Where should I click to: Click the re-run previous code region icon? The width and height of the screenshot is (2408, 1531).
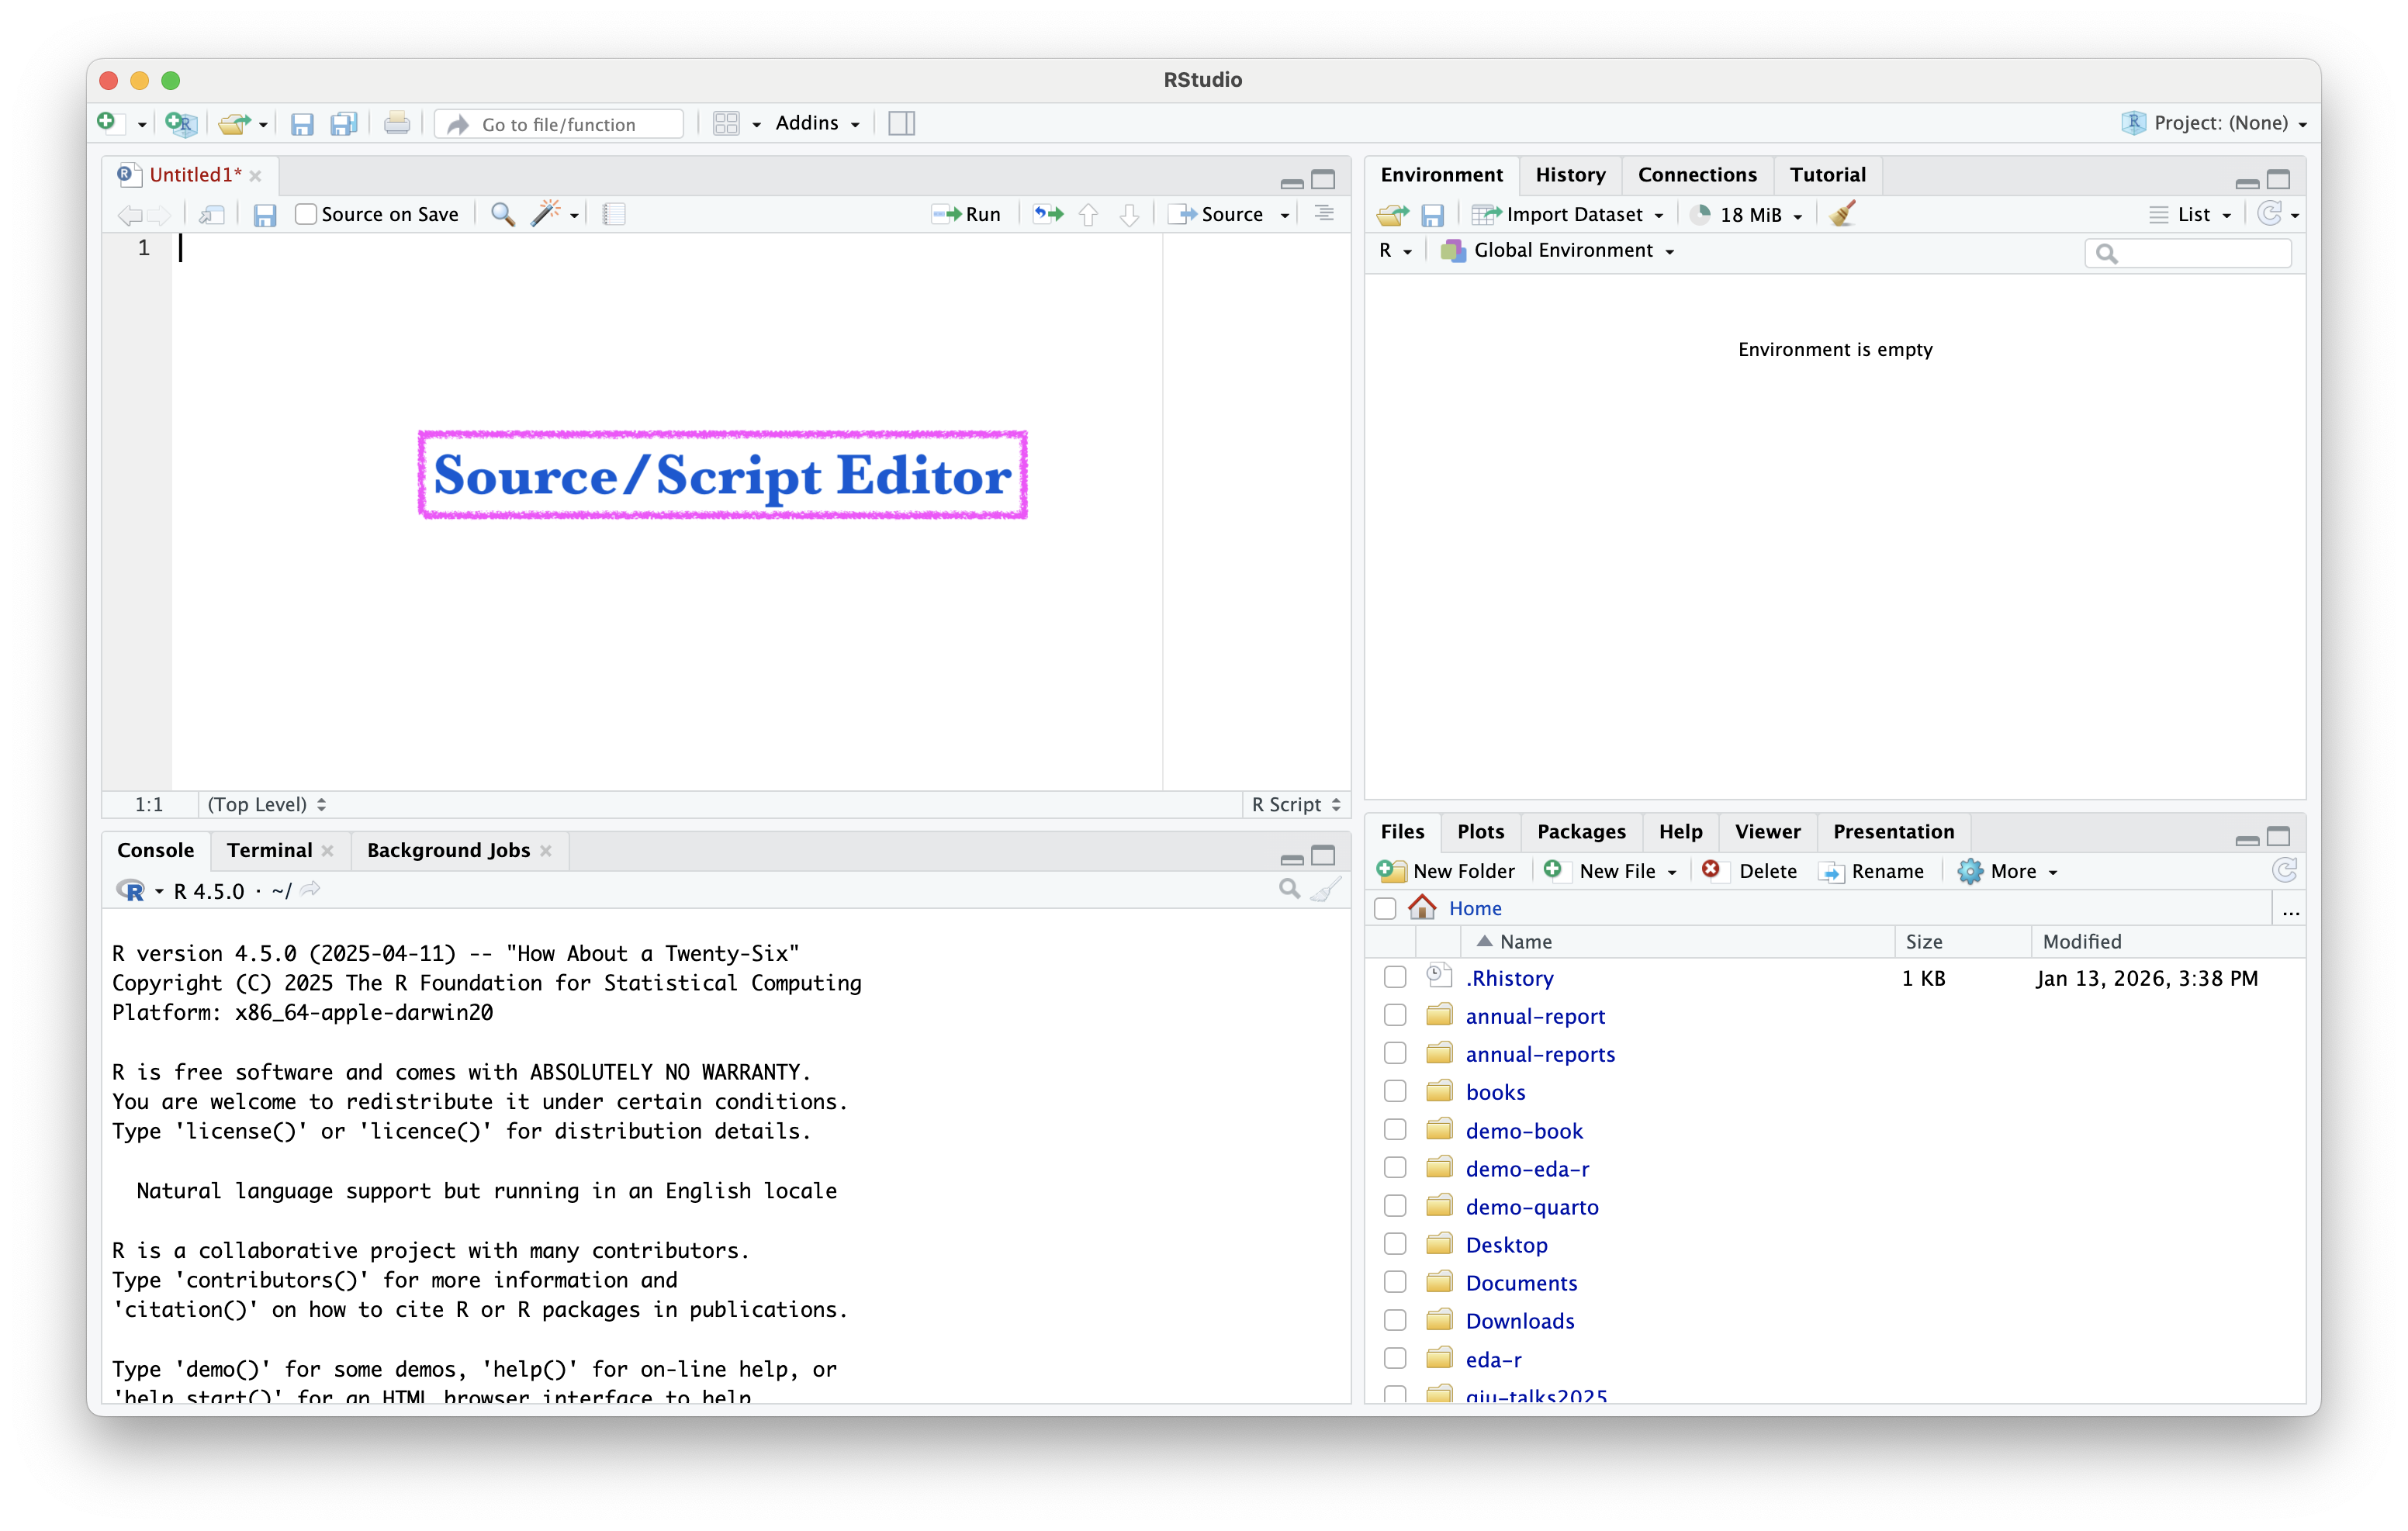pos(1048,214)
